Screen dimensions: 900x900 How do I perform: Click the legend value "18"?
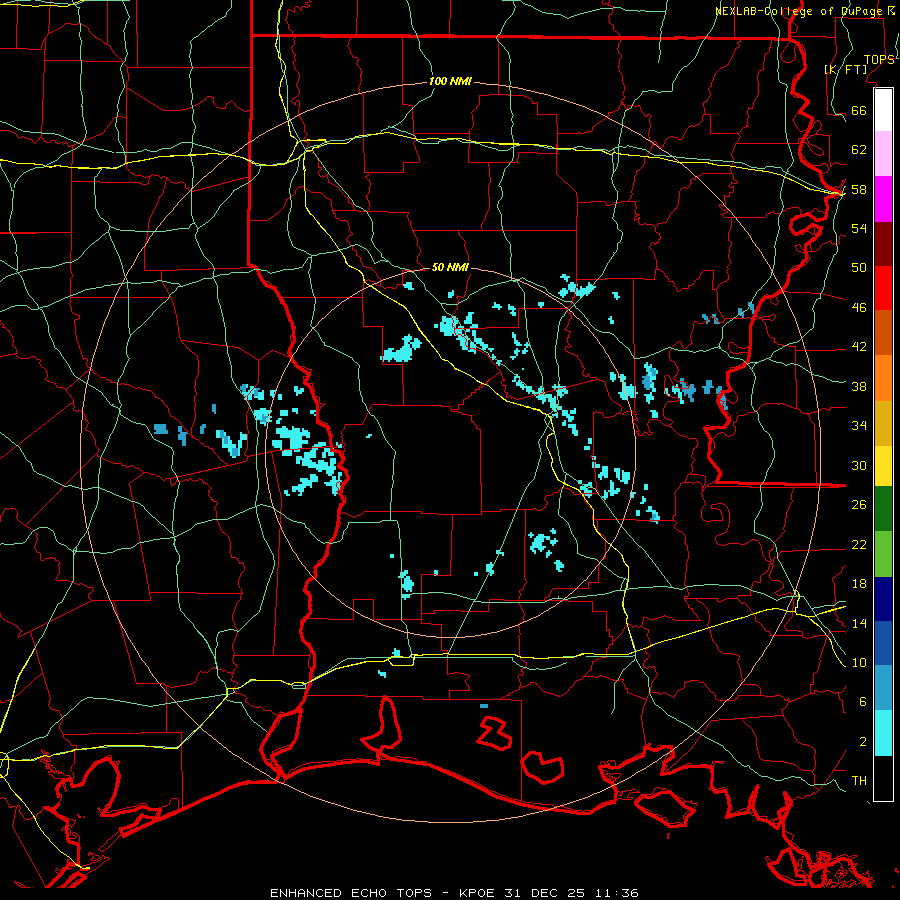859,584
